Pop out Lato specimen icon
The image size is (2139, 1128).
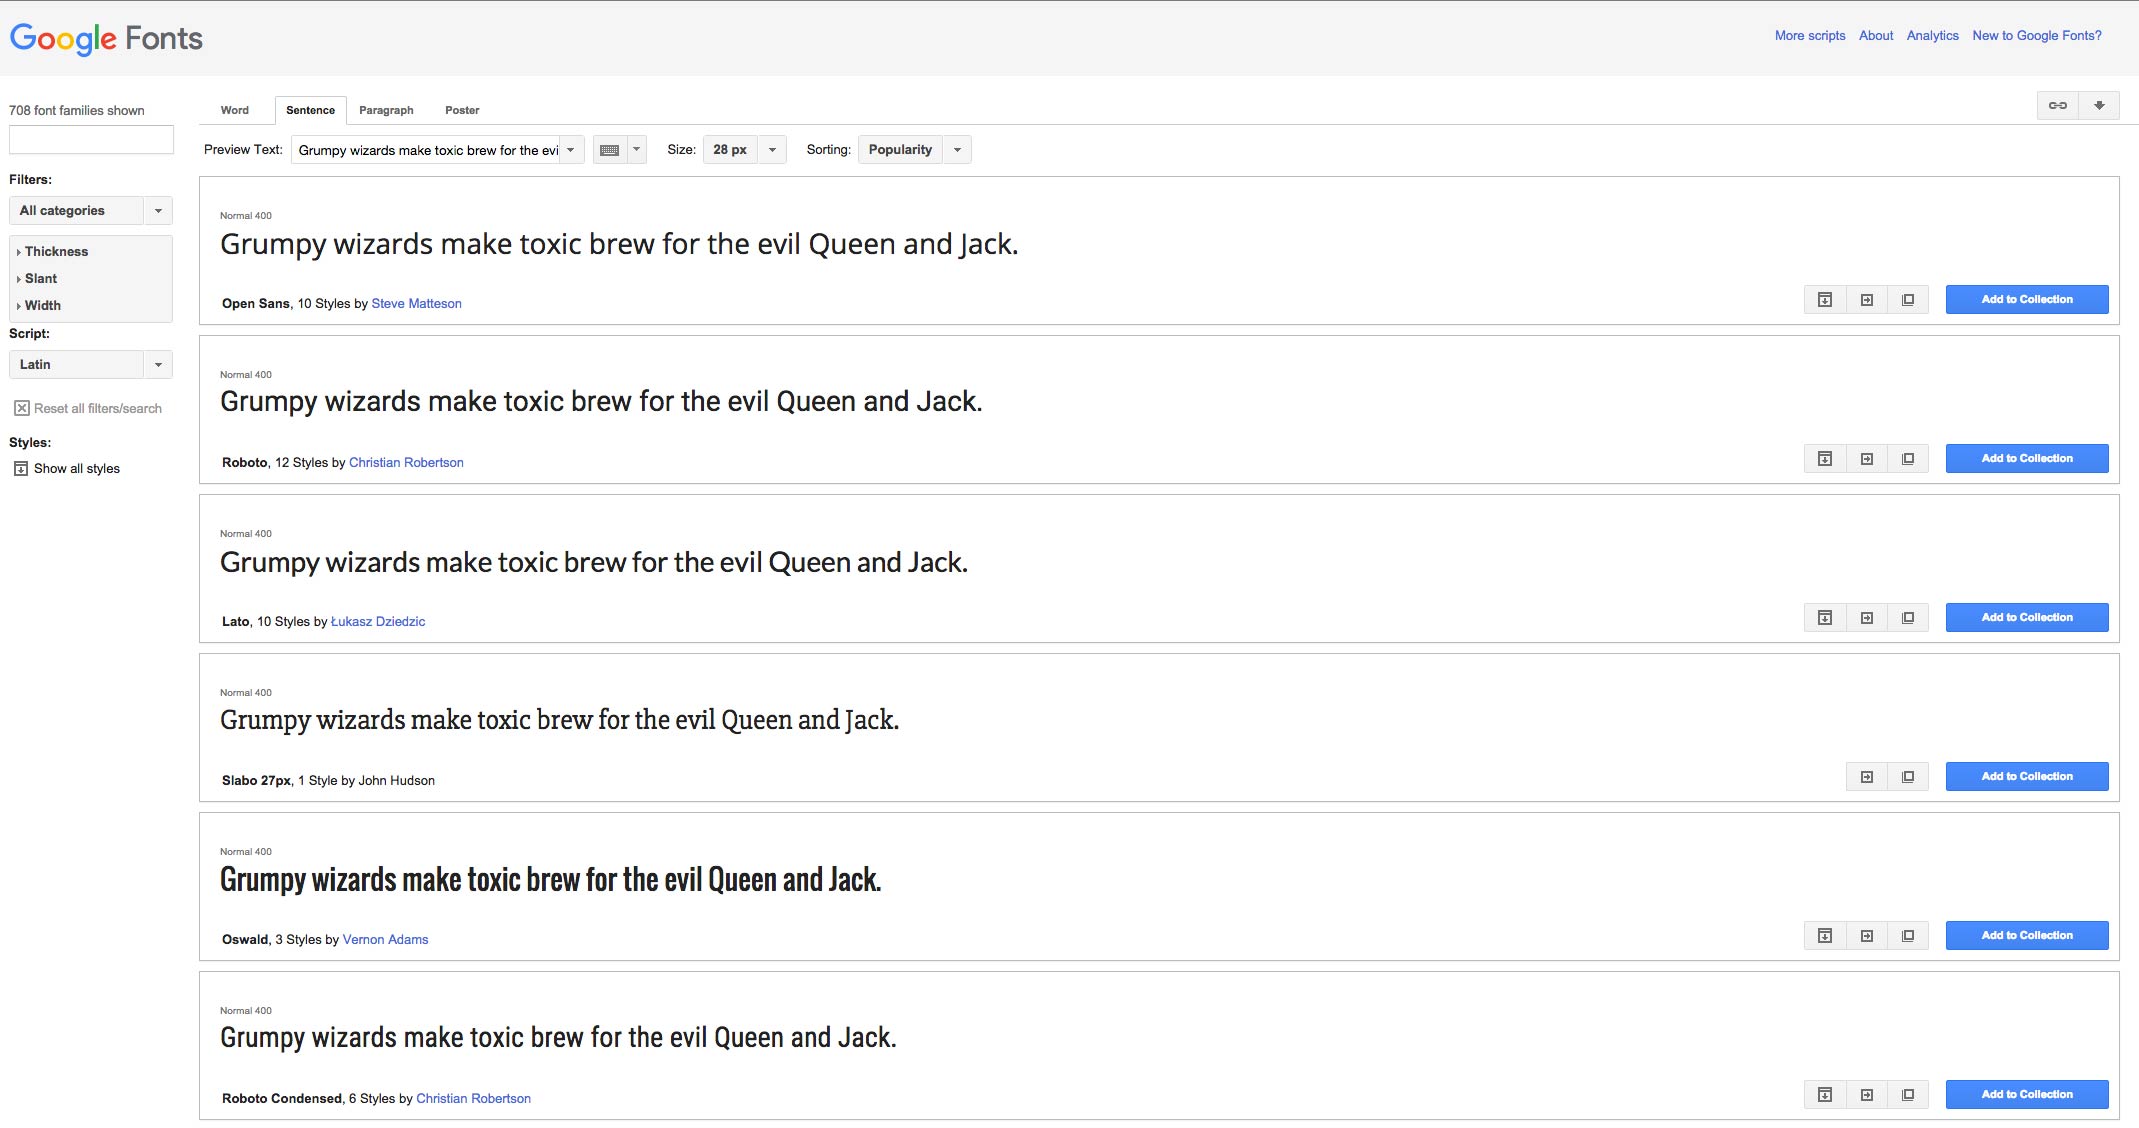(x=1908, y=618)
